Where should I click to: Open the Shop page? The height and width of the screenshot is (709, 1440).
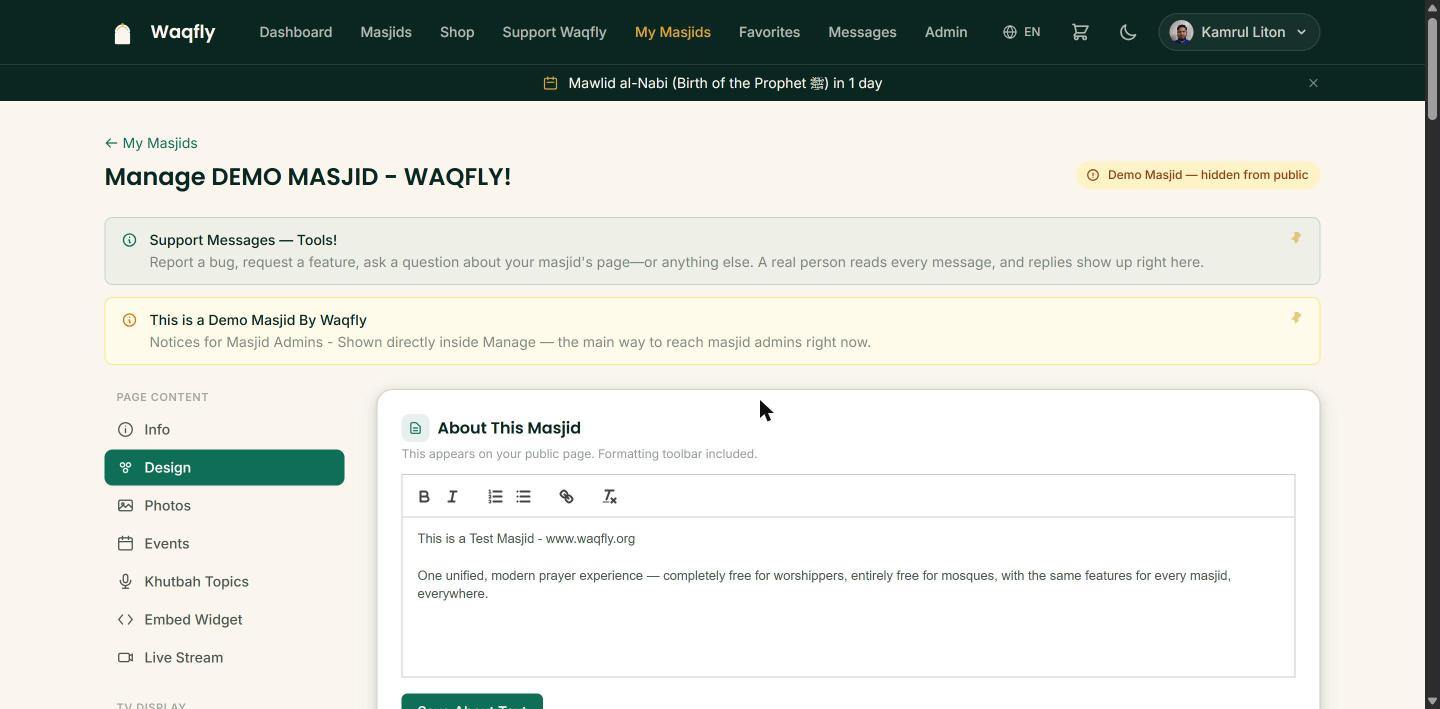pos(457,32)
